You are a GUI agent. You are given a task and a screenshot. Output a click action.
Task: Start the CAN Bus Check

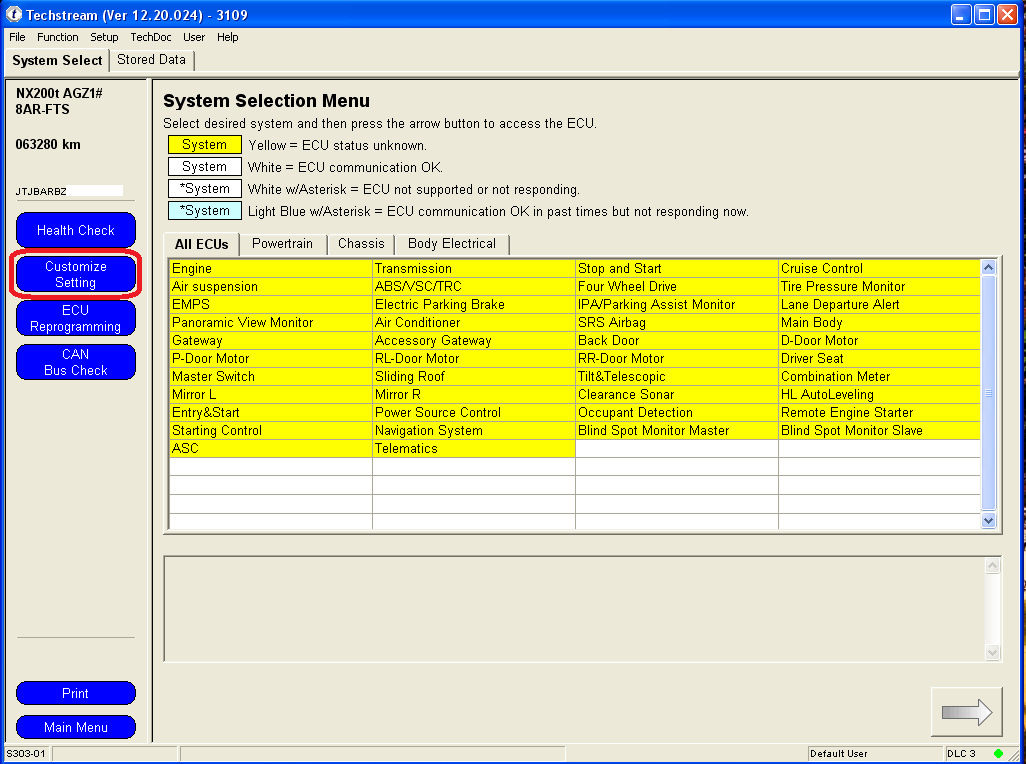76,362
